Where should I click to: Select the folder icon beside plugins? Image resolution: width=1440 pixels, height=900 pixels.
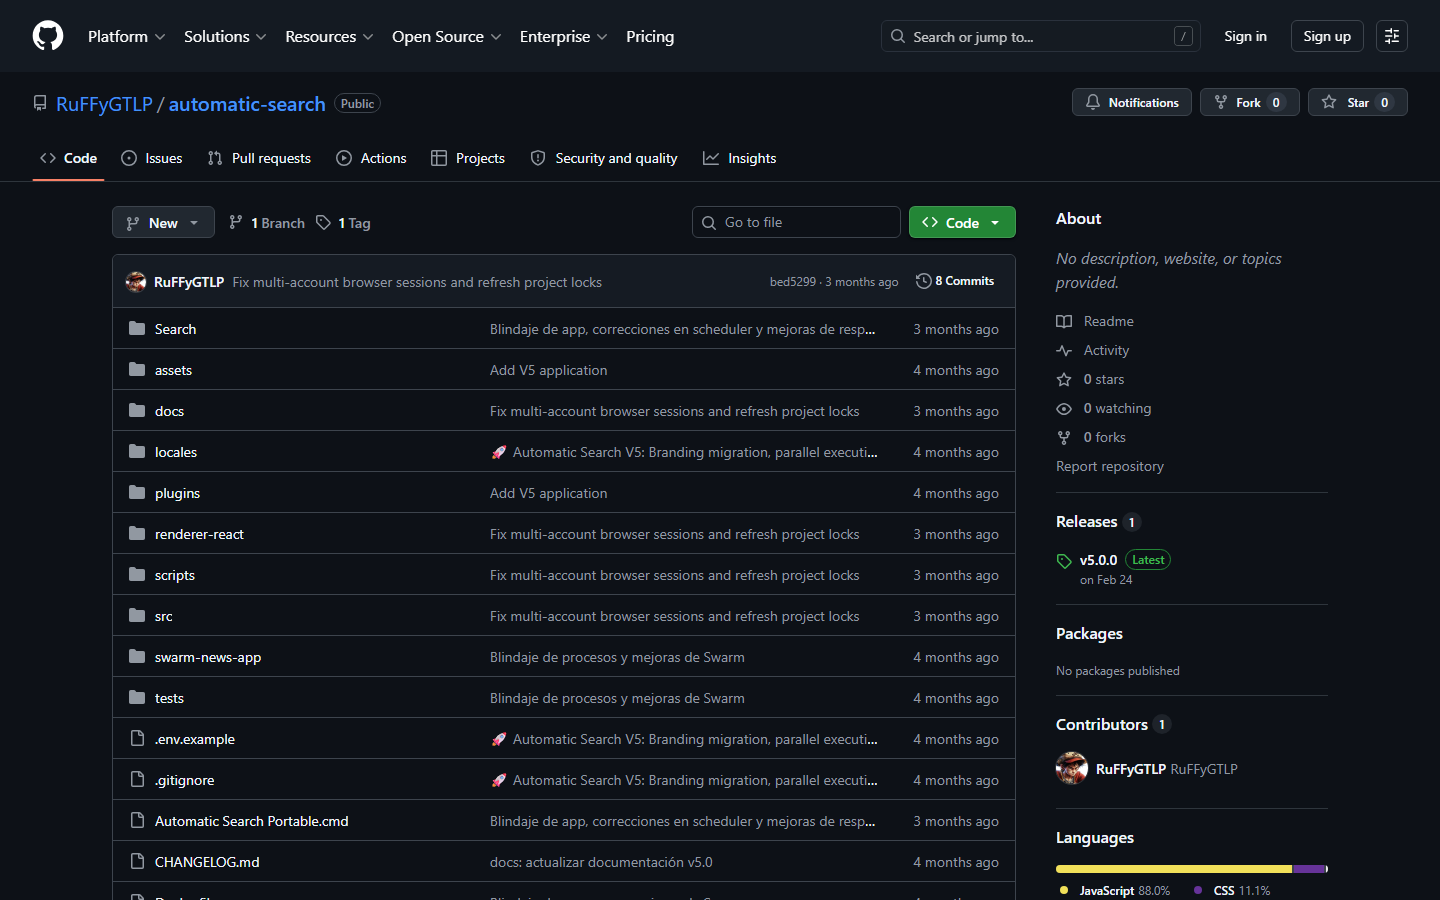137,492
